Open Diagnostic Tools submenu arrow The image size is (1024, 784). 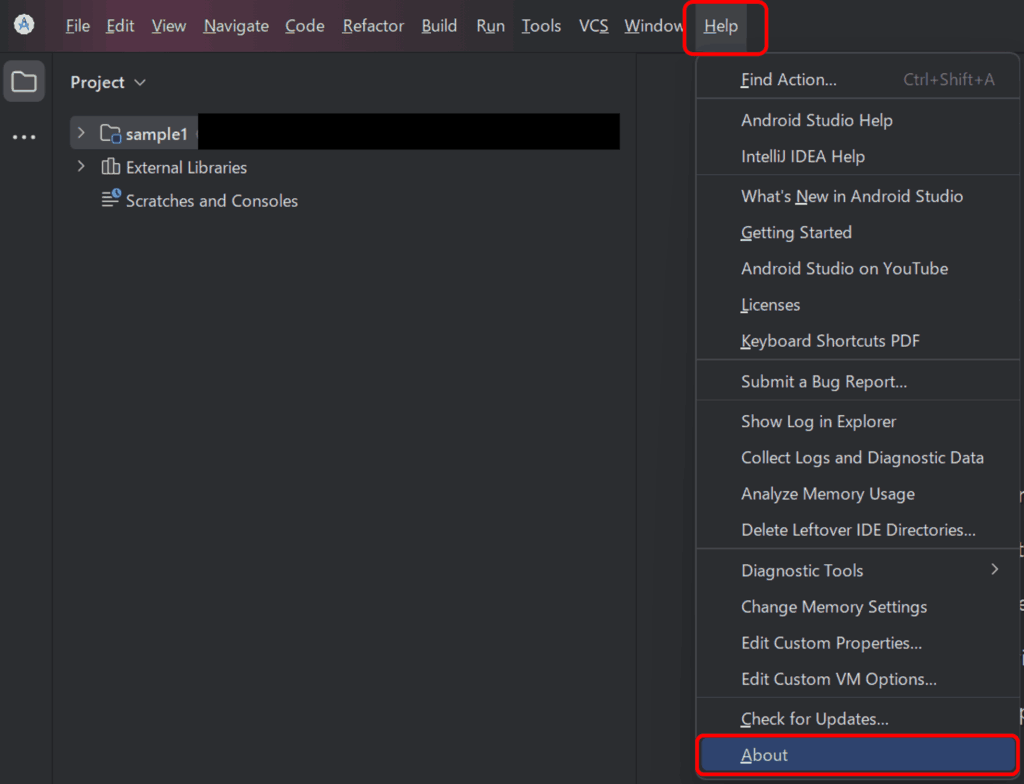point(994,570)
